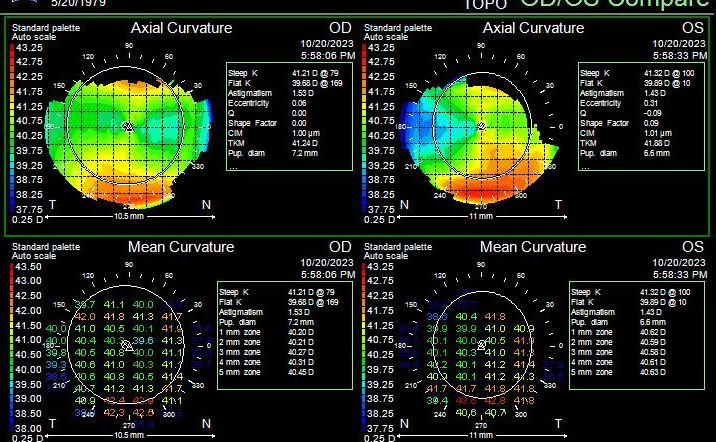Click 'CIM 1.00 µm' row in OD box
Image resolution: width=716 pixels, height=442 pixels.
[274, 133]
